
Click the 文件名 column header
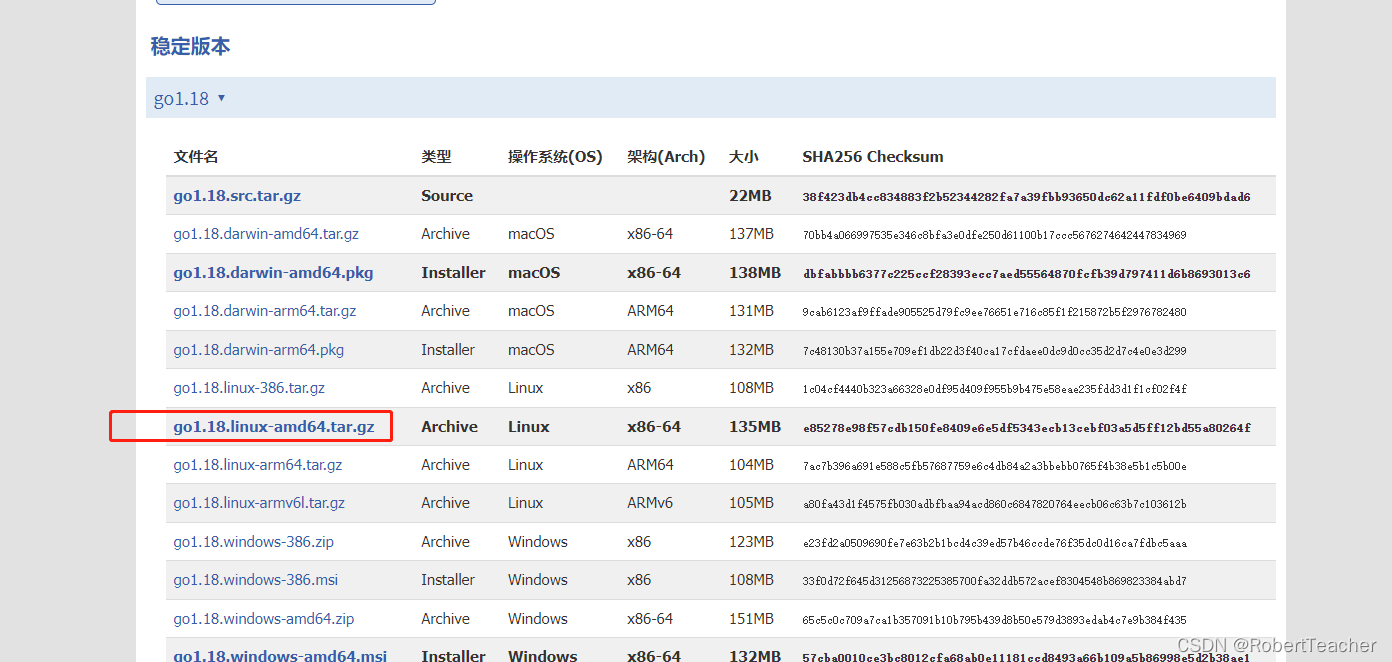point(196,157)
